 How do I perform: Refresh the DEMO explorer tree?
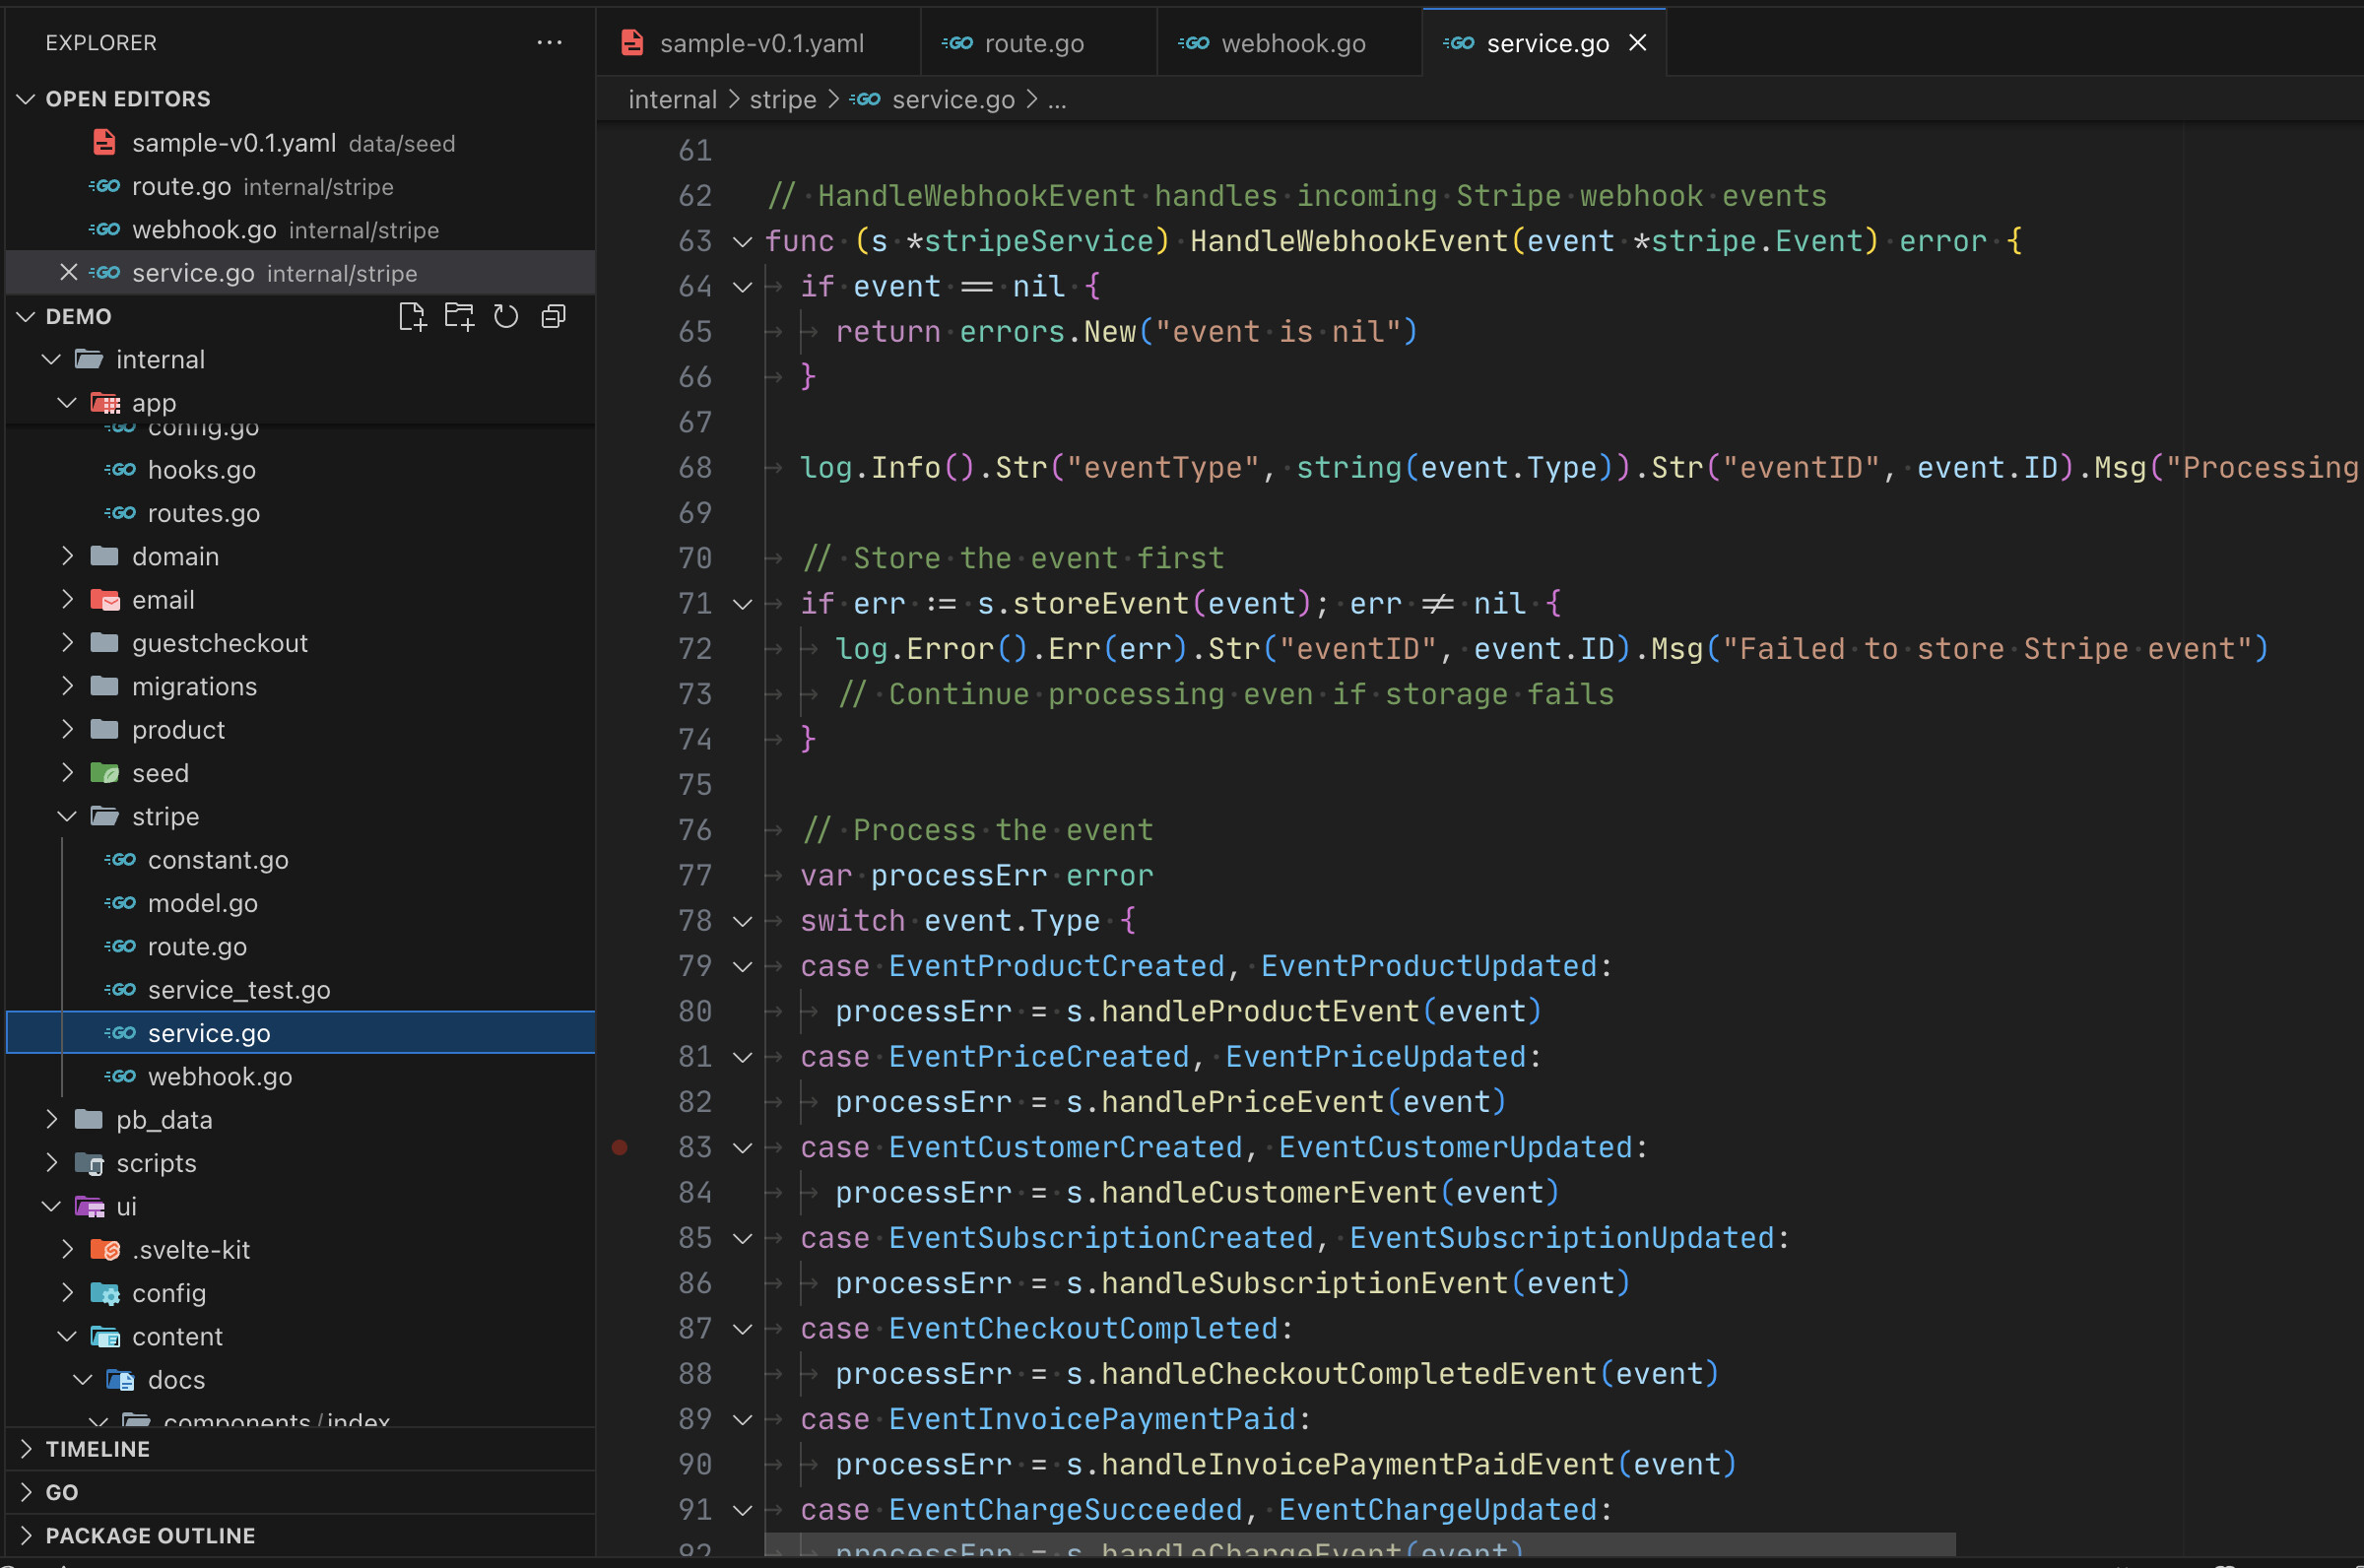click(x=506, y=317)
